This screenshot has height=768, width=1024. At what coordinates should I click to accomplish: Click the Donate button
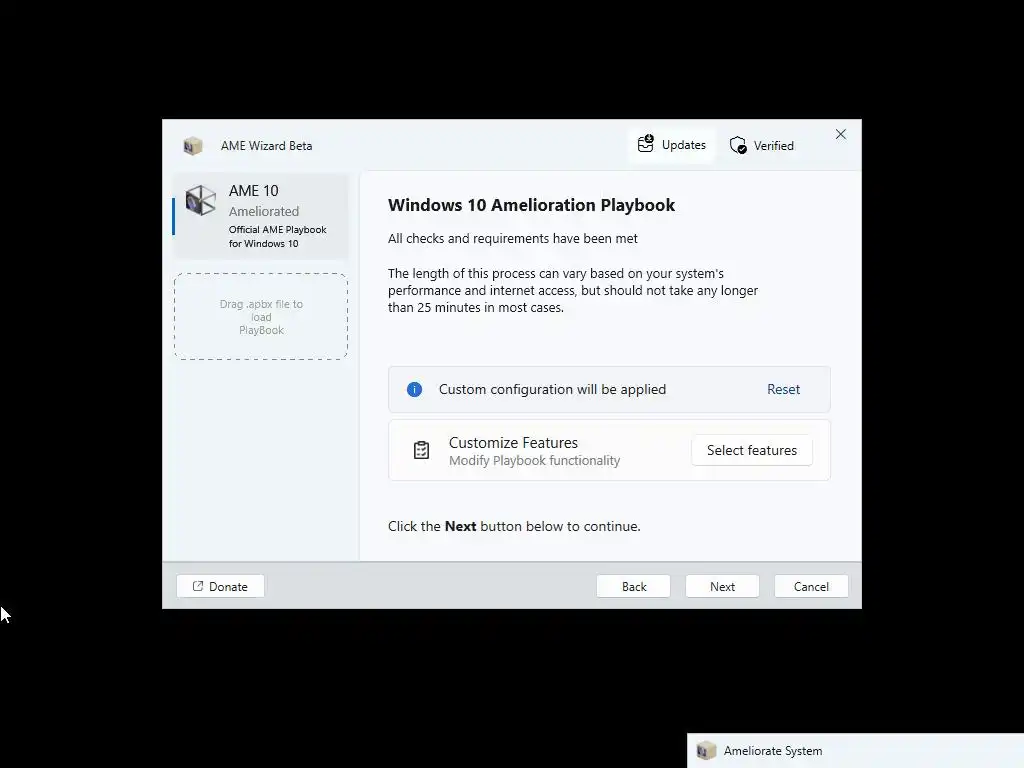pos(220,586)
